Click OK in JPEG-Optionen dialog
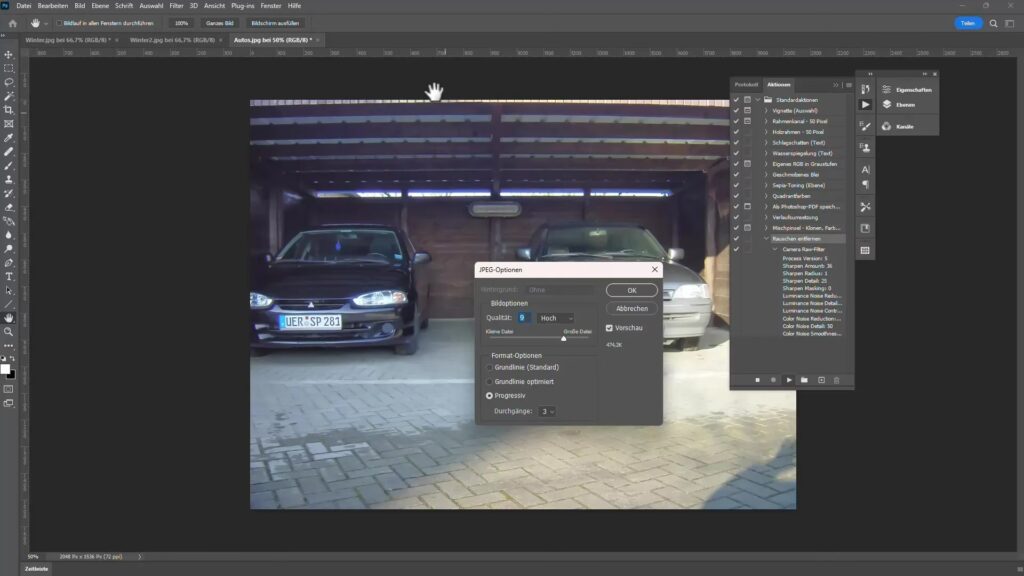The width and height of the screenshot is (1024, 576). click(632, 290)
